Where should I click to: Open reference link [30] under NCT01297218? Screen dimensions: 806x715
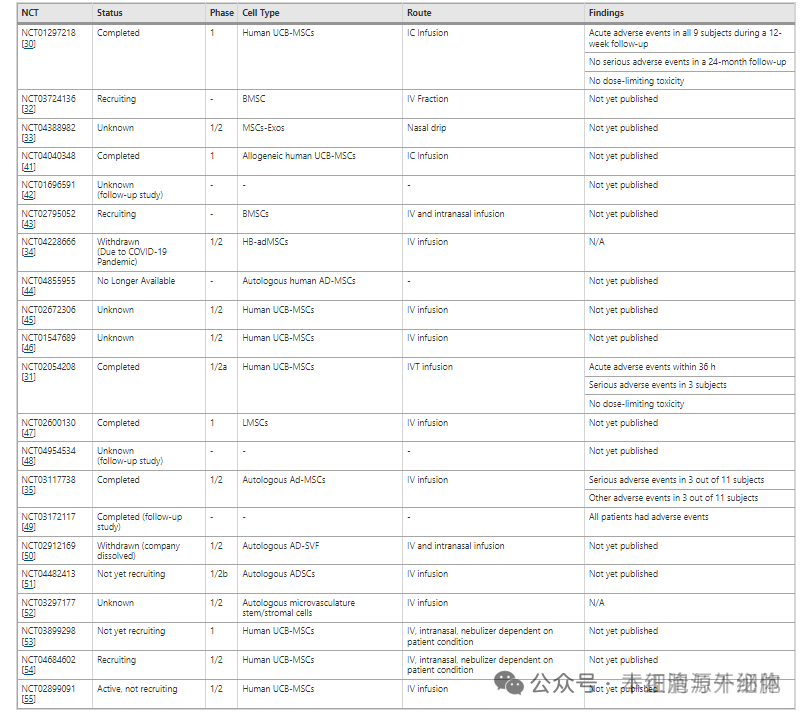[x=28, y=44]
